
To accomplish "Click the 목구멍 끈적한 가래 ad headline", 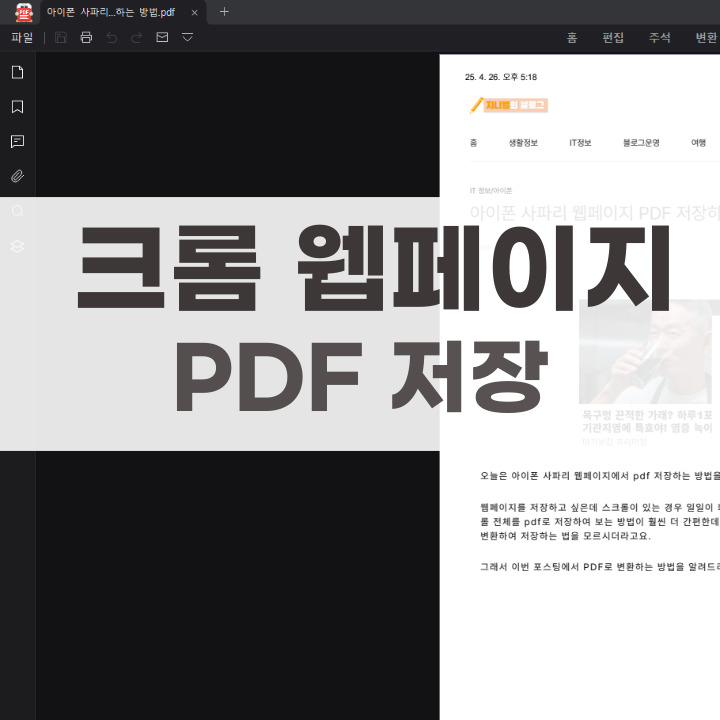I will click(x=647, y=422).
